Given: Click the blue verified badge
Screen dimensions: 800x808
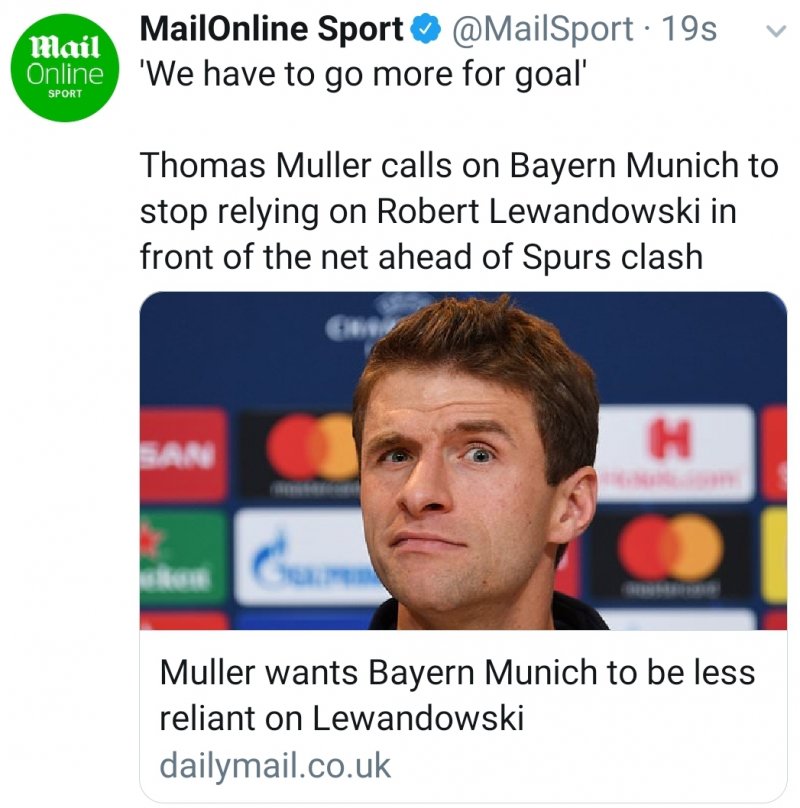Looking at the screenshot, I should pos(427,31).
